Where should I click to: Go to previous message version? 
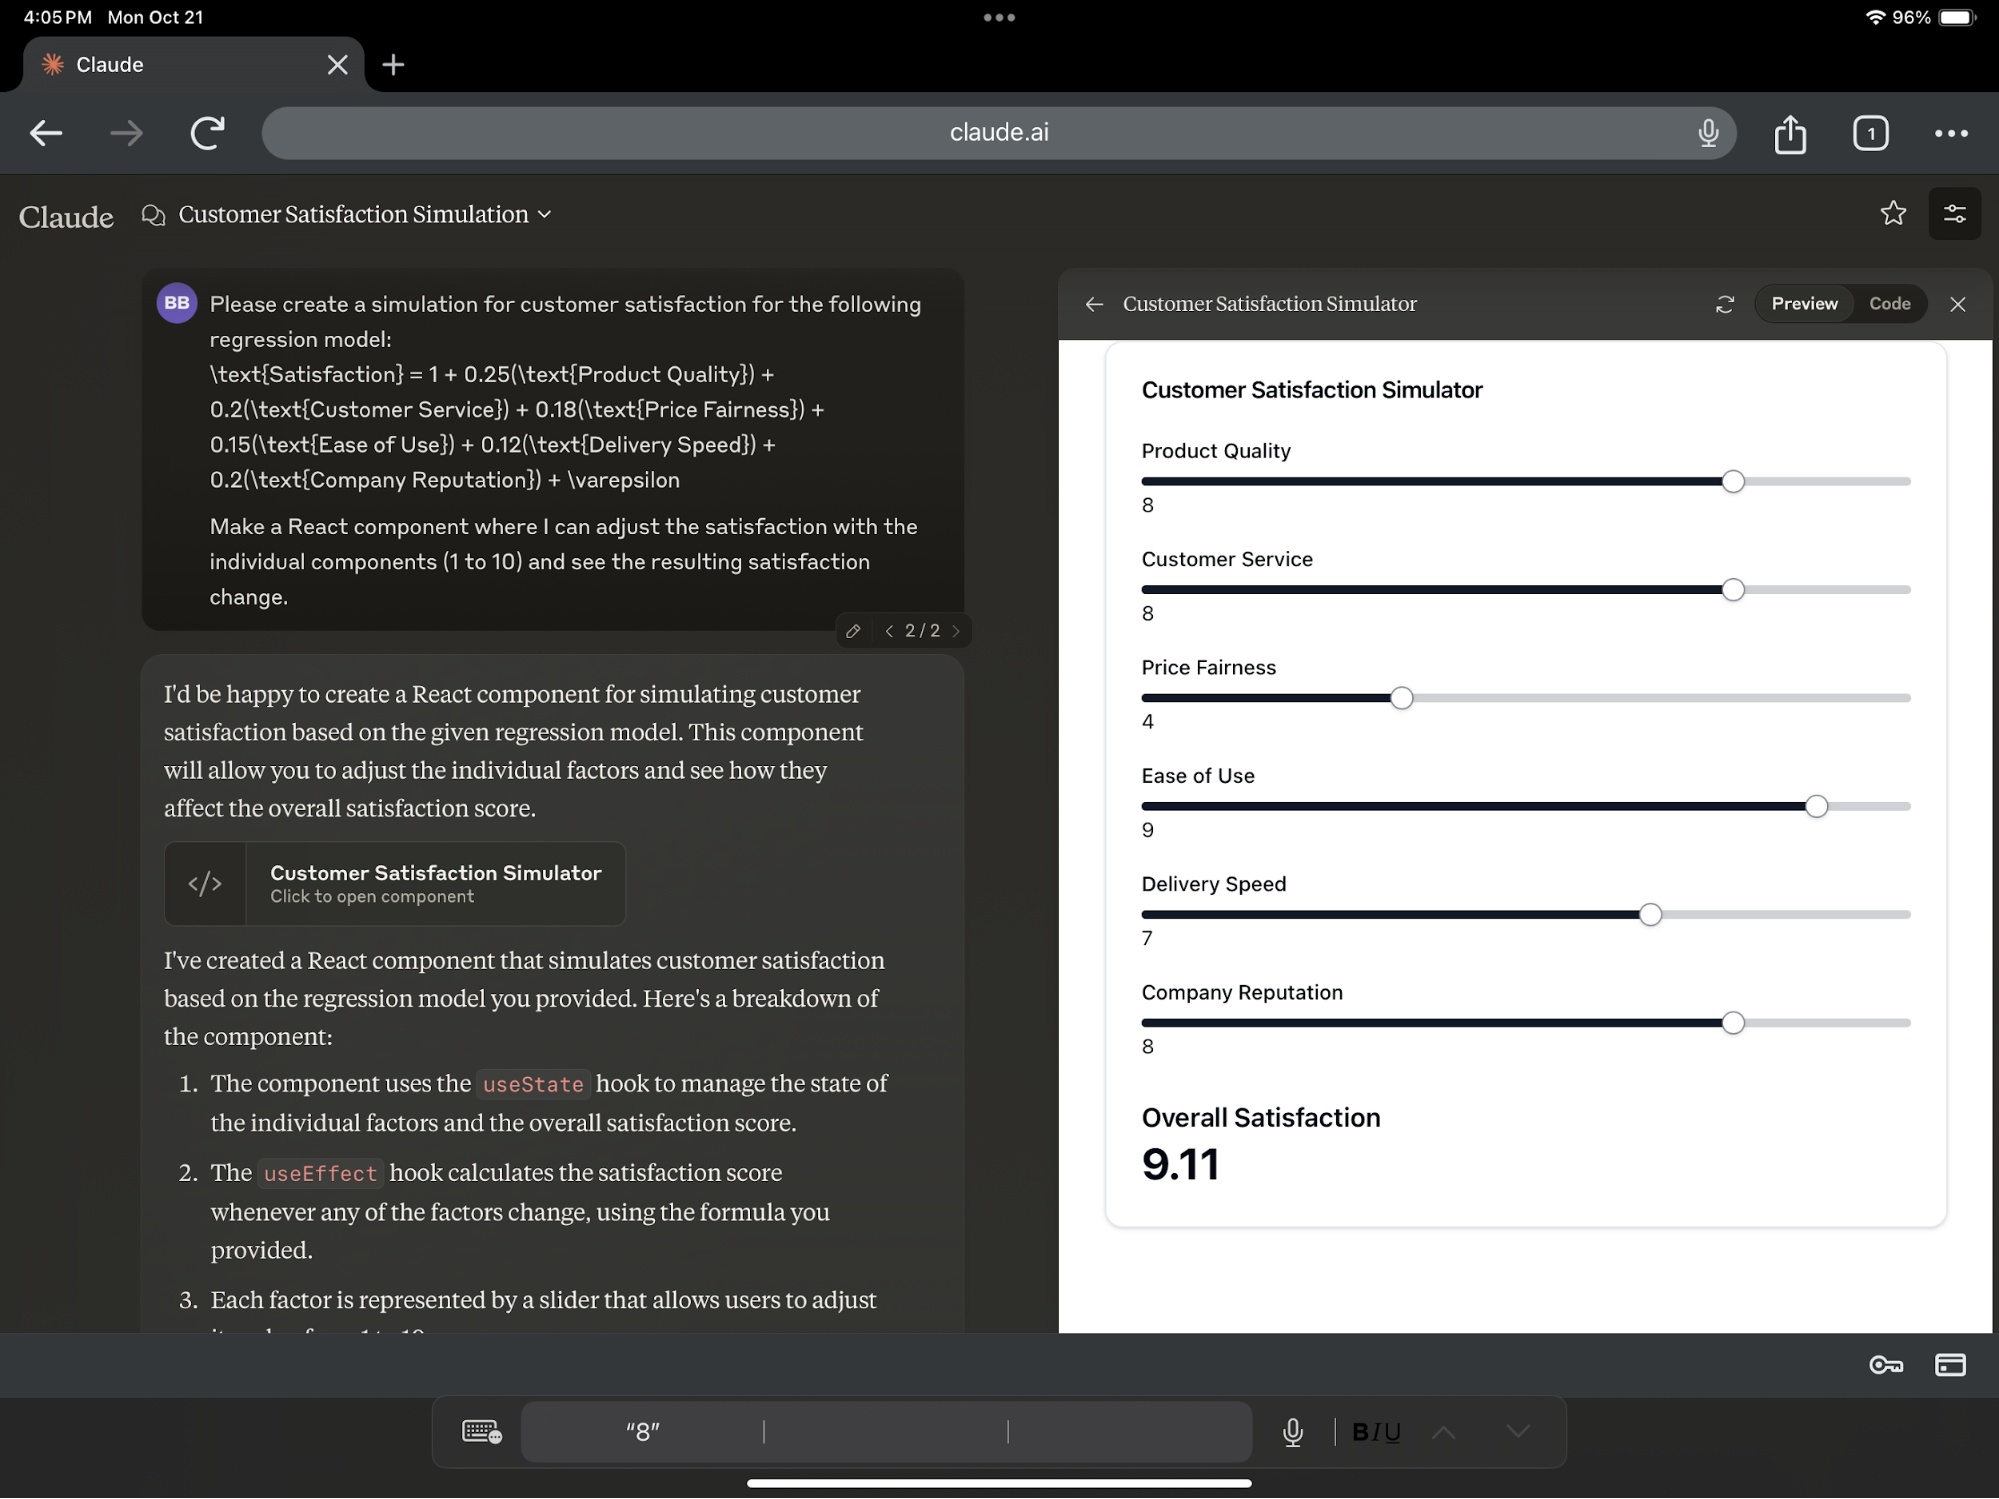point(889,631)
